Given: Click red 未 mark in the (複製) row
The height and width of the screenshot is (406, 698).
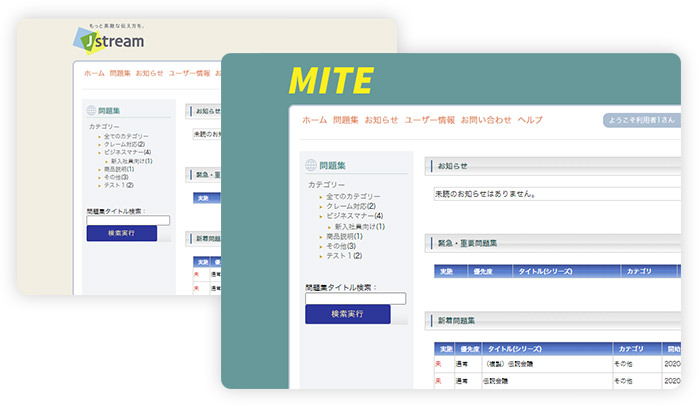Looking at the screenshot, I should pyautogui.click(x=438, y=364).
